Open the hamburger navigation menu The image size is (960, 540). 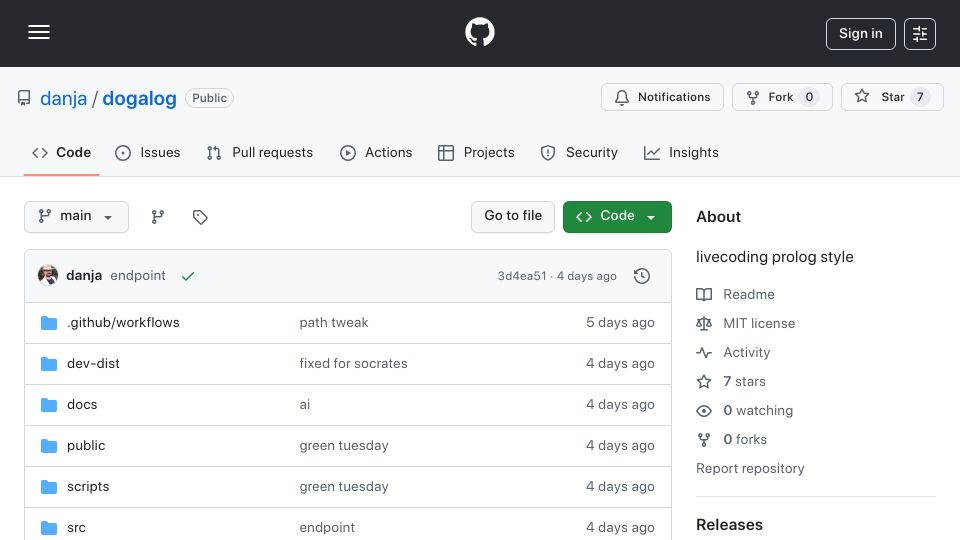tap(39, 32)
